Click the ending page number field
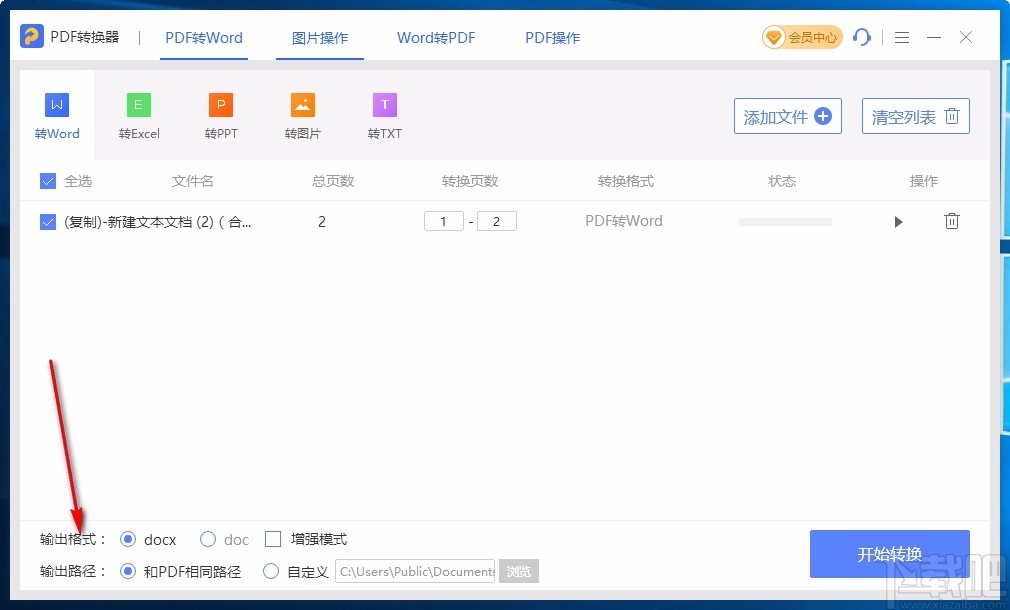 (x=497, y=221)
